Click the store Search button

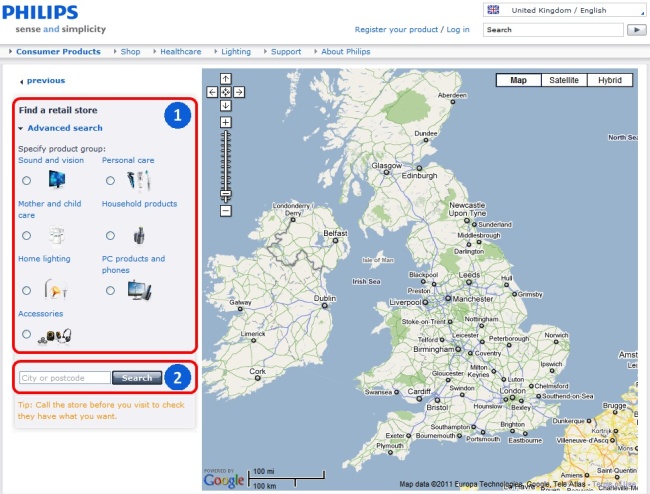point(137,378)
